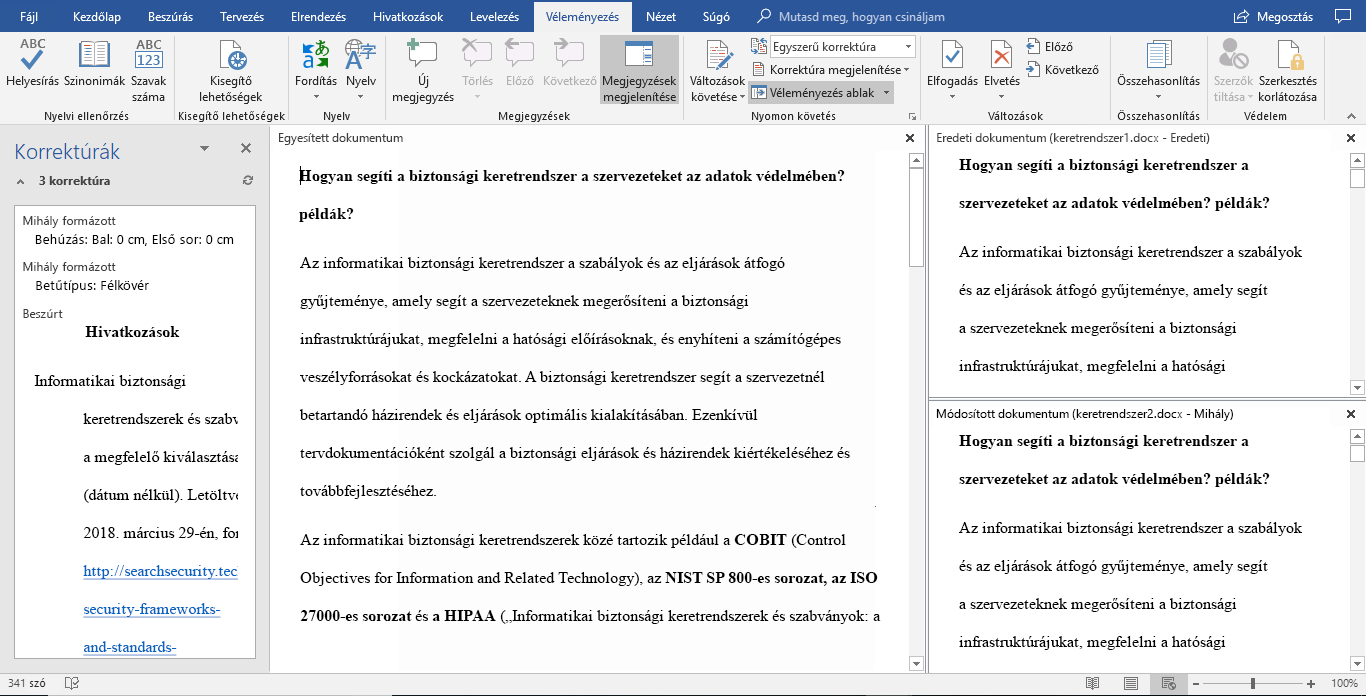Go to Következő change in Változások group

click(1062, 70)
